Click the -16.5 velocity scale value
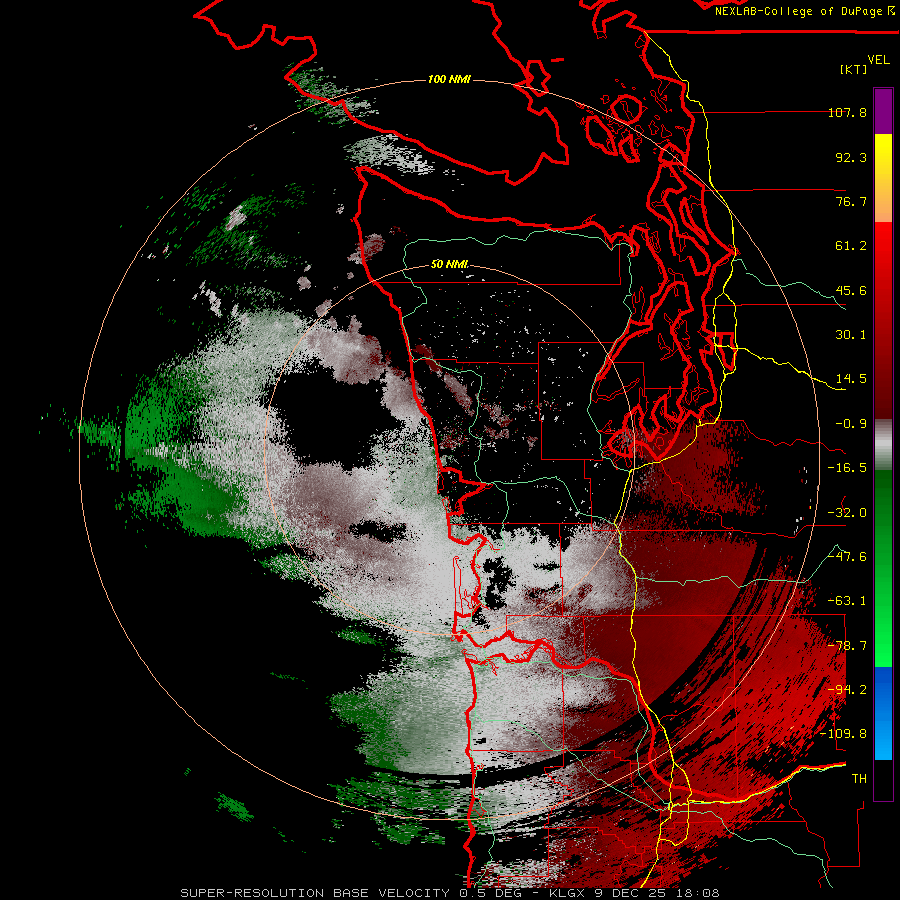The image size is (900, 900). (x=847, y=468)
